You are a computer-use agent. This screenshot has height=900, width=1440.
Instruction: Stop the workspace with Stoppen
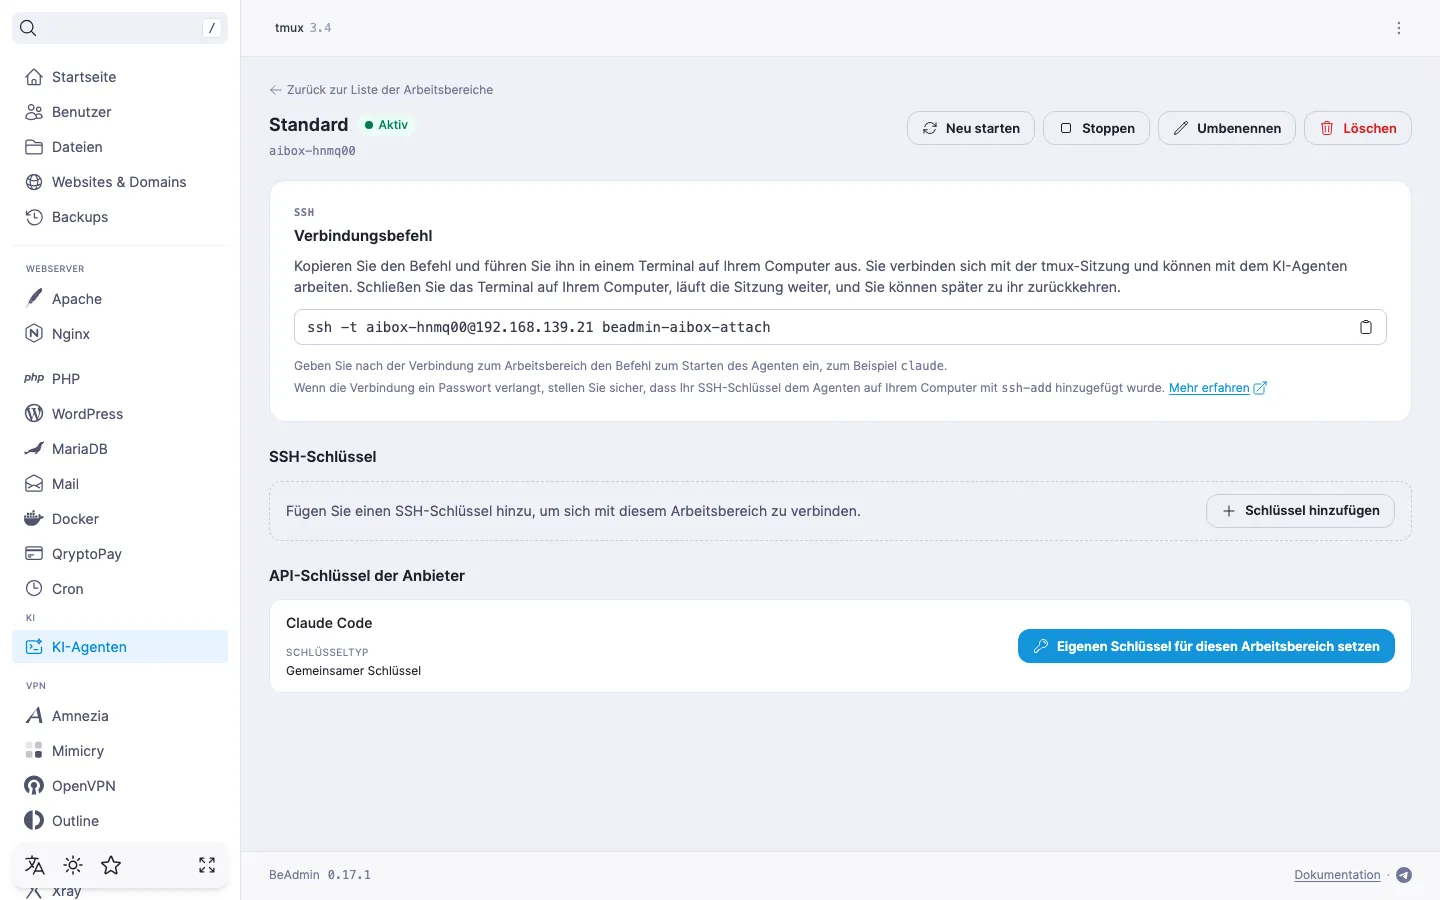(1096, 128)
